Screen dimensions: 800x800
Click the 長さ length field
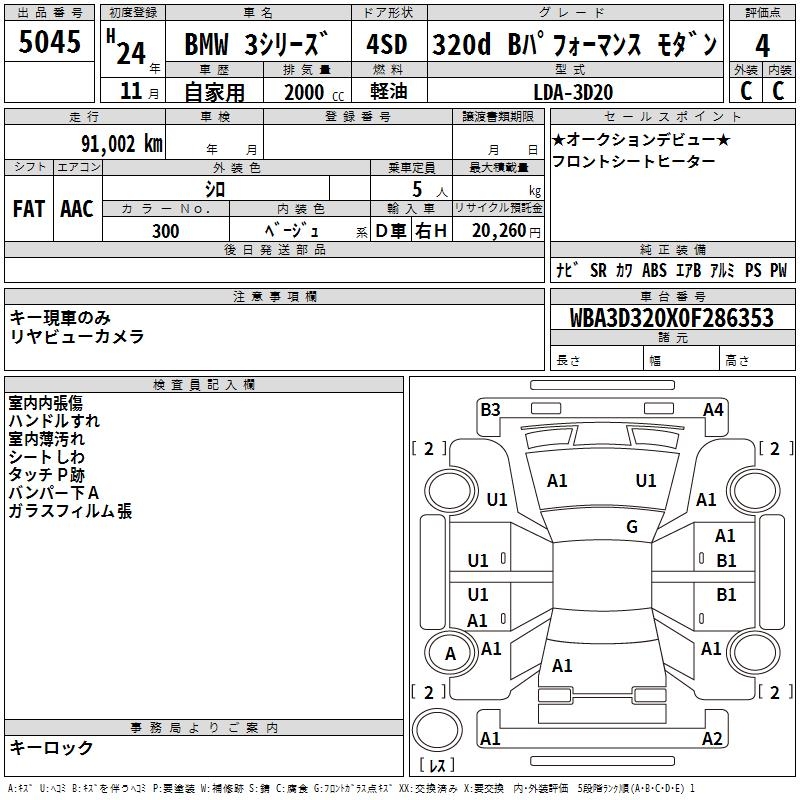click(x=596, y=360)
